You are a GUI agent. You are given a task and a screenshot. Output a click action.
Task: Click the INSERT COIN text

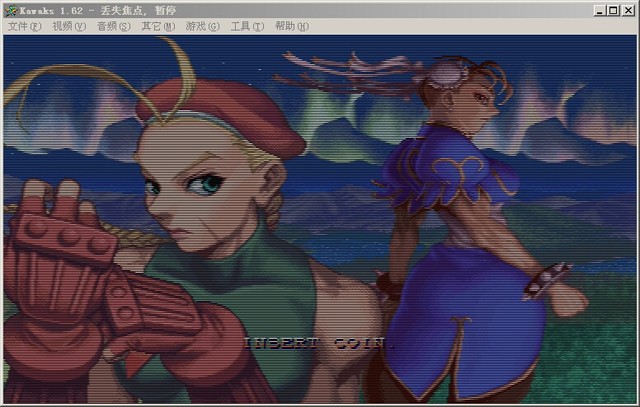click(319, 343)
